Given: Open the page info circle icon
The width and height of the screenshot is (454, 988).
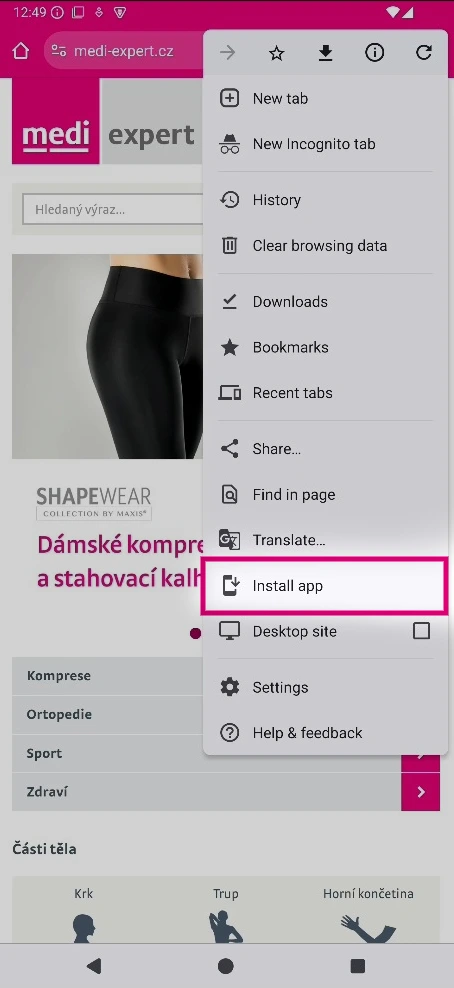Looking at the screenshot, I should pyautogui.click(x=375, y=53).
